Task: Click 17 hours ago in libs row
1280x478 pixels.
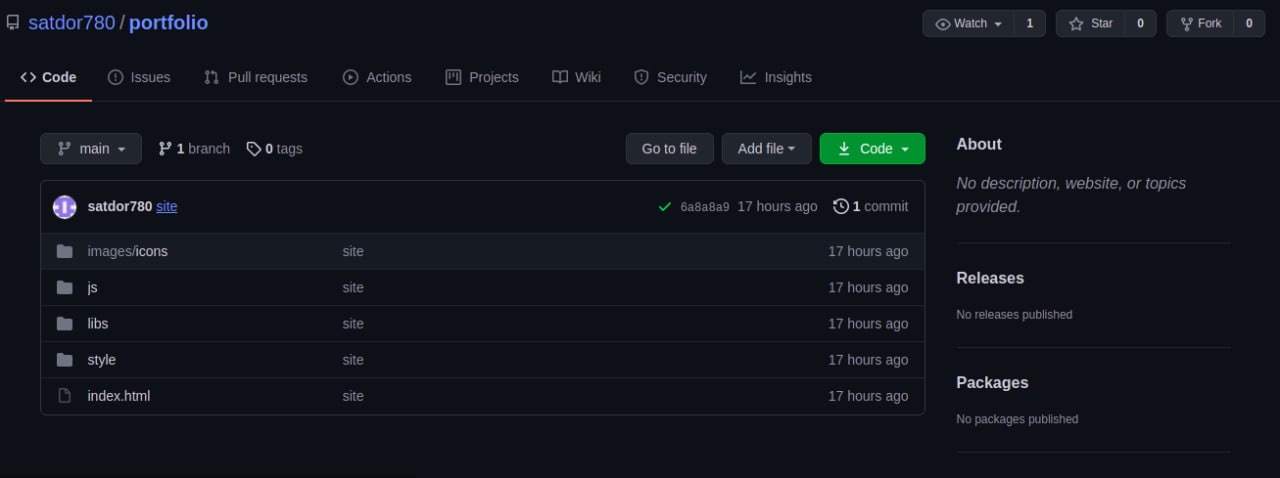Action: pos(868,323)
